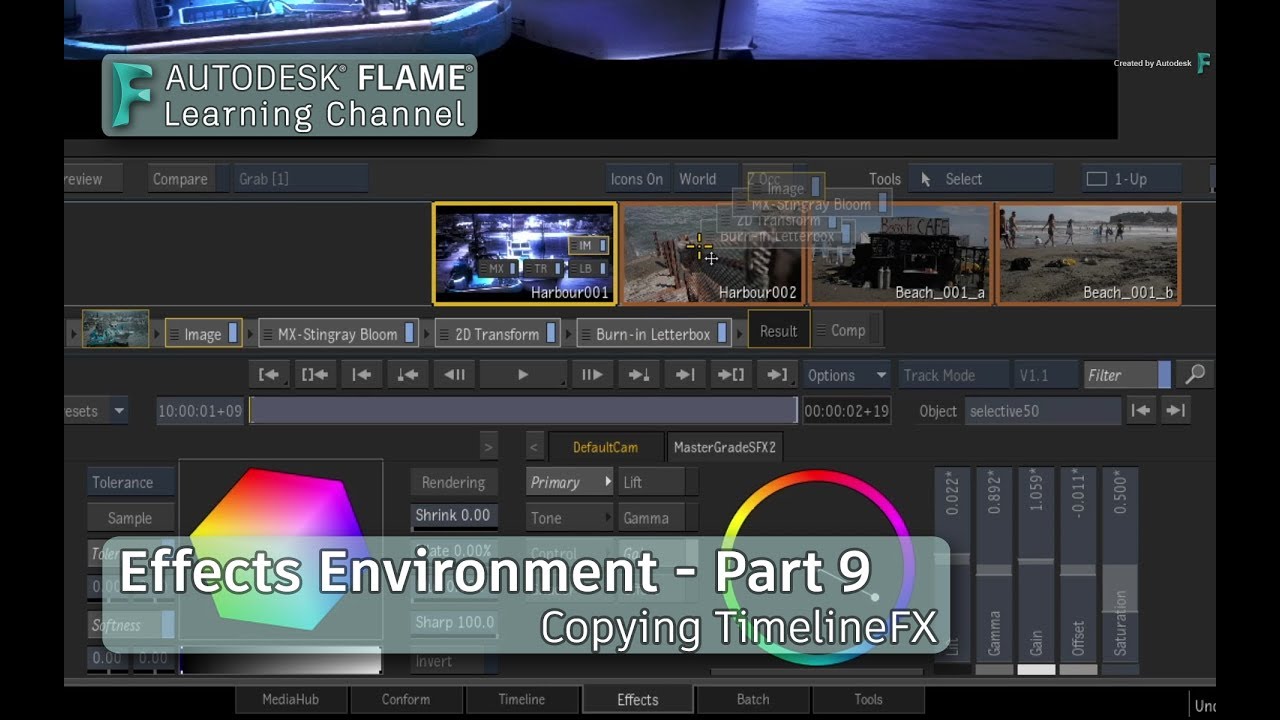Click the IM badge on the Harbour001 thumbnail
The image size is (1280, 720).
point(589,245)
